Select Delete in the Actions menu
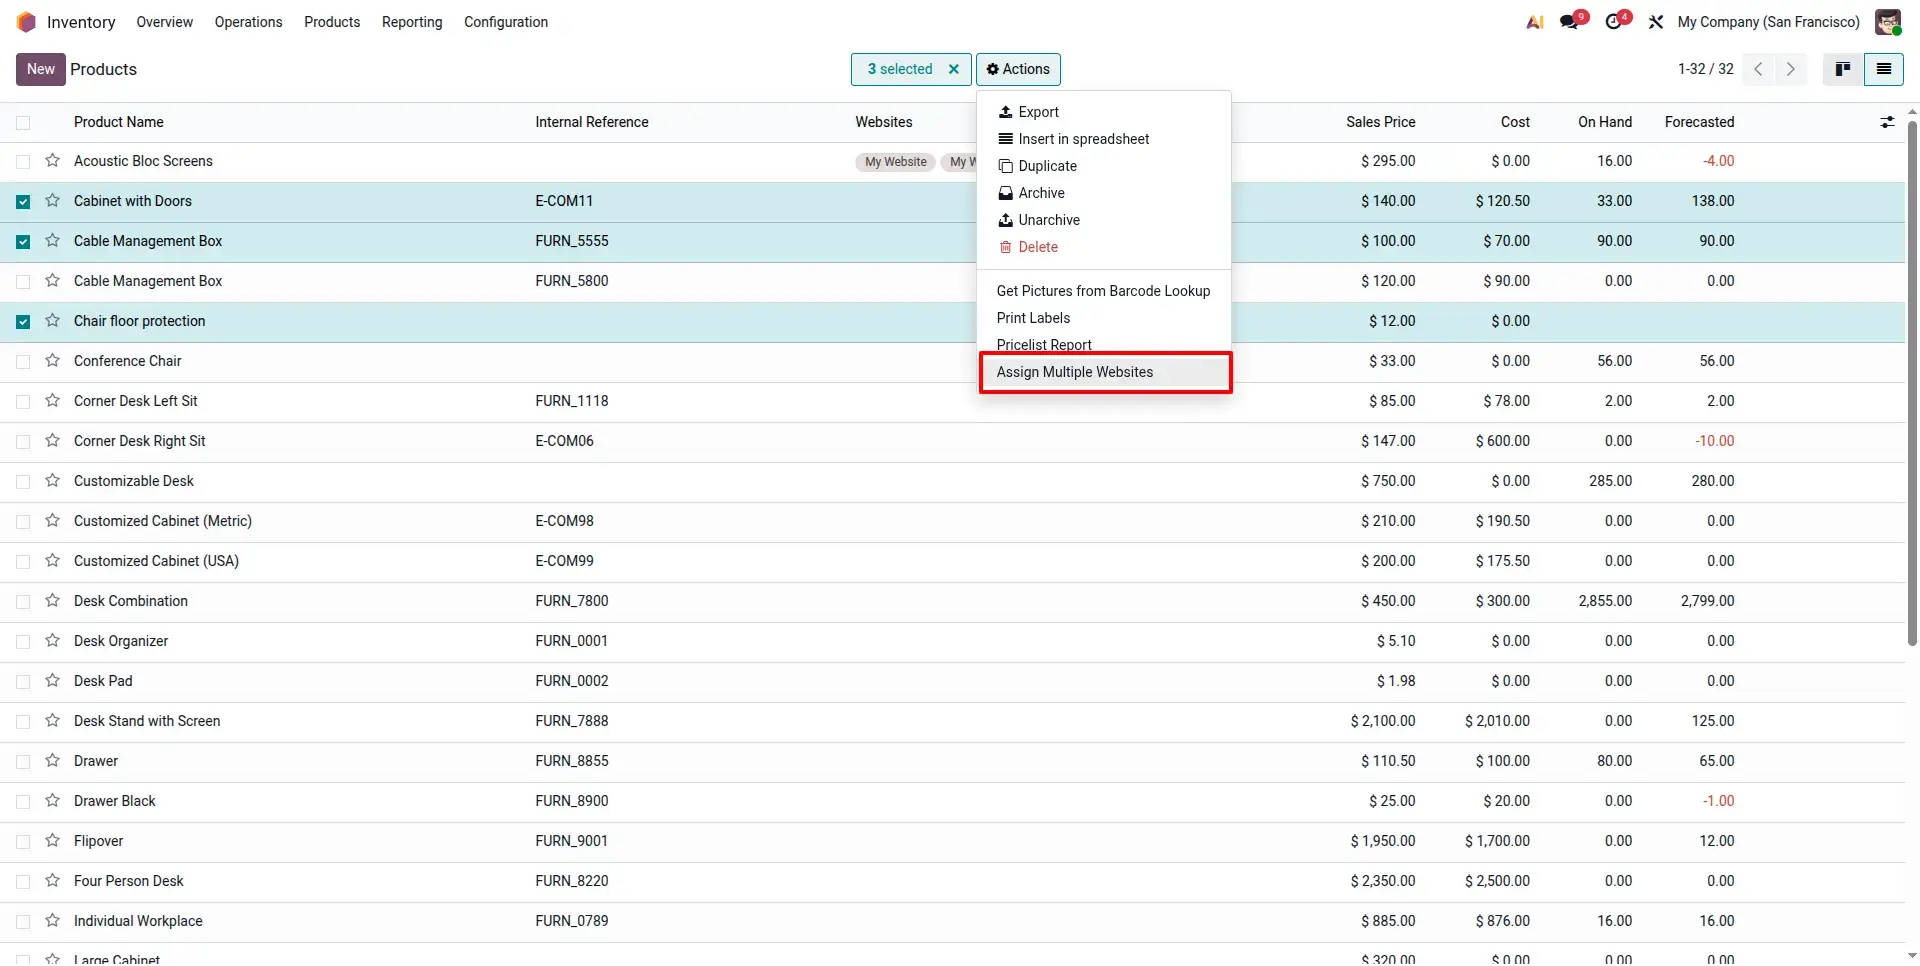This screenshot has width=1920, height=966. pos(1104,247)
